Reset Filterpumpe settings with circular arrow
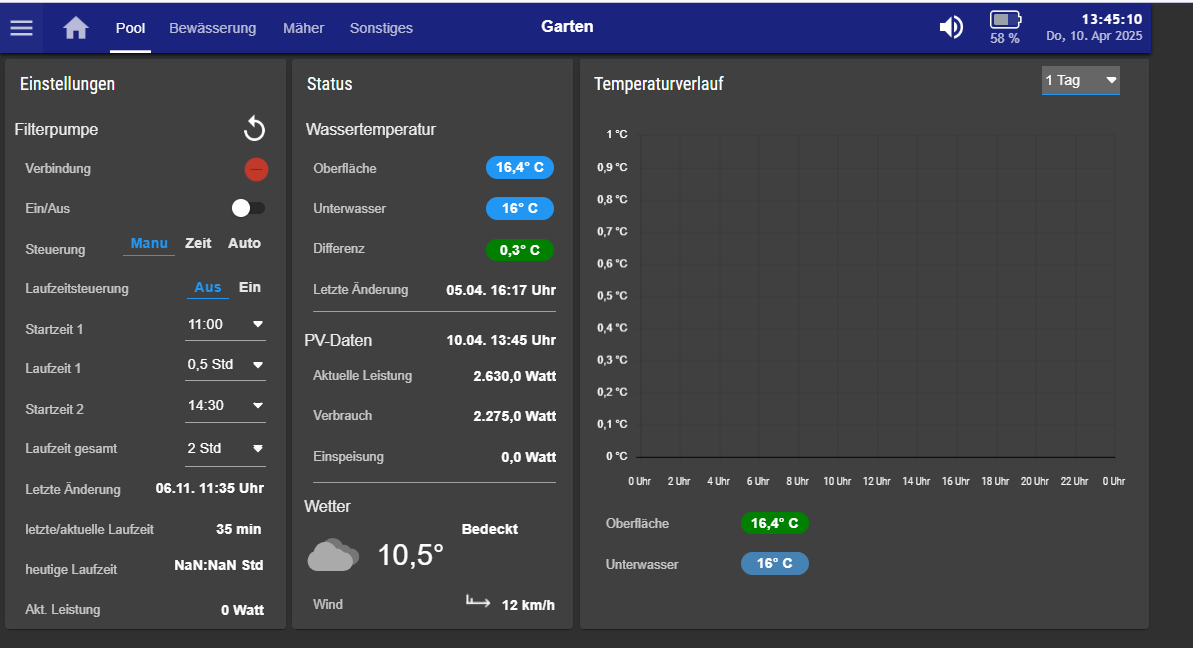The image size is (1193, 648). [254, 129]
